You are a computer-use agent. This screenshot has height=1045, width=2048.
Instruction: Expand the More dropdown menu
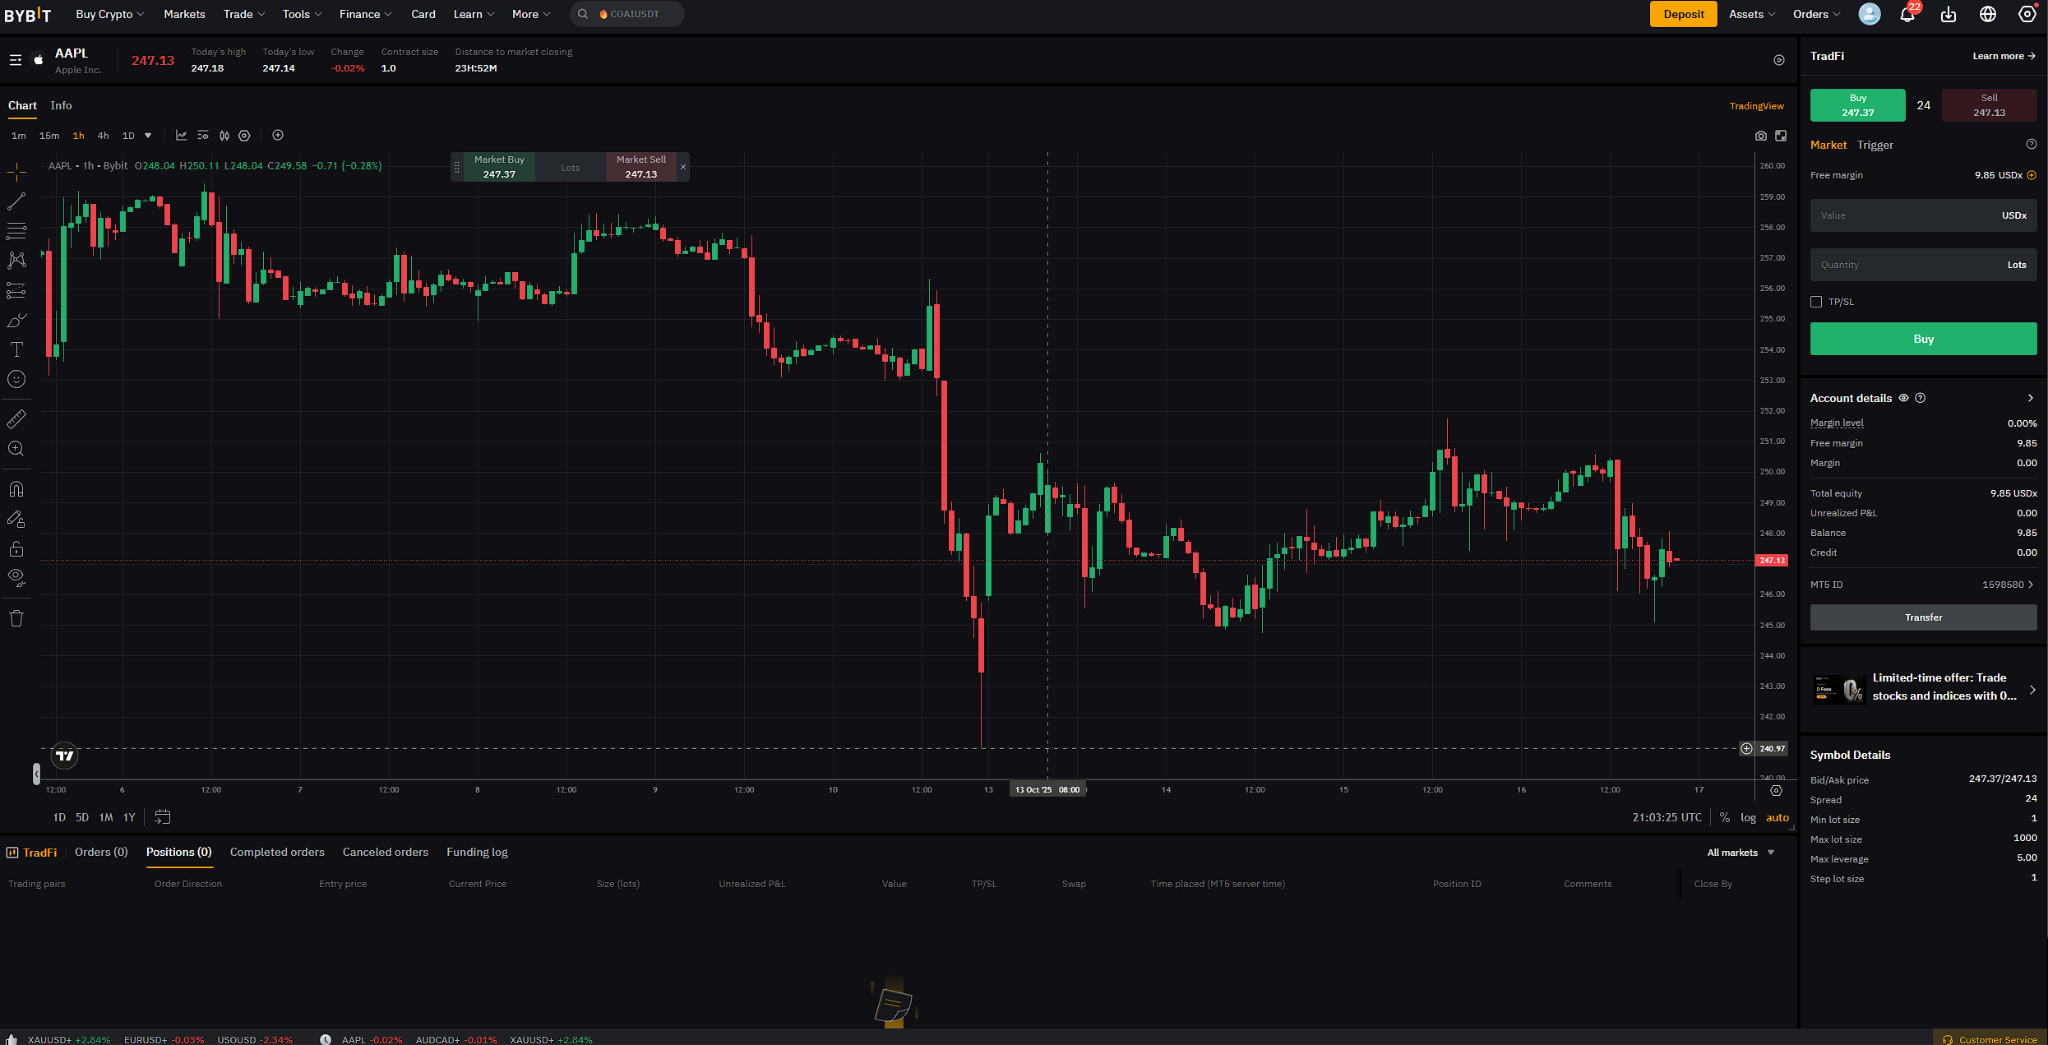coord(531,14)
